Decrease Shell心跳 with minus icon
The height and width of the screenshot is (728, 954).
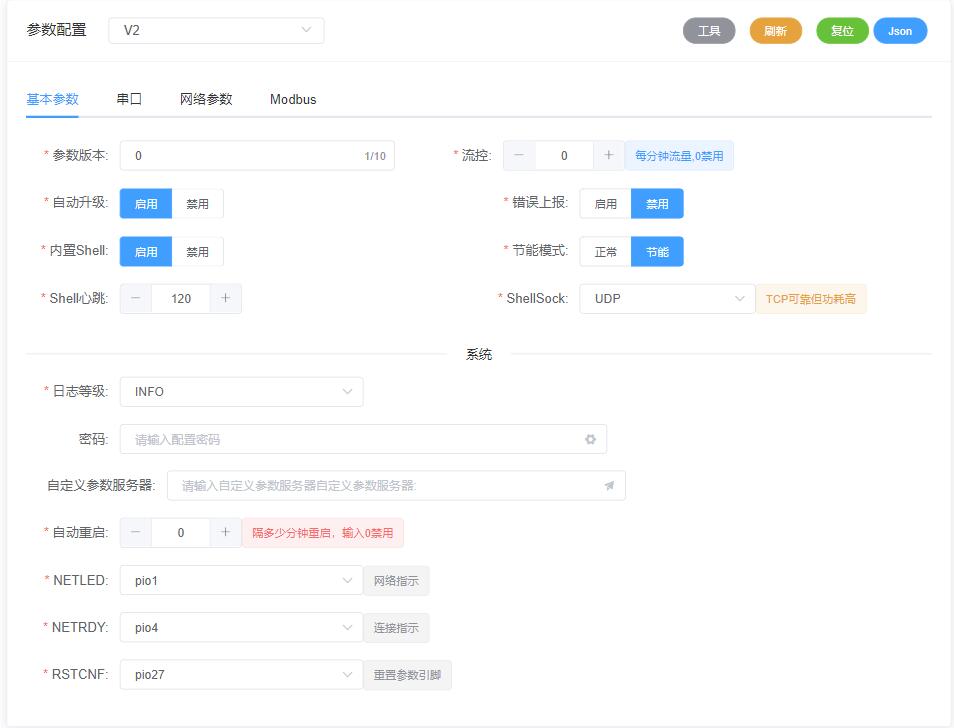[136, 298]
